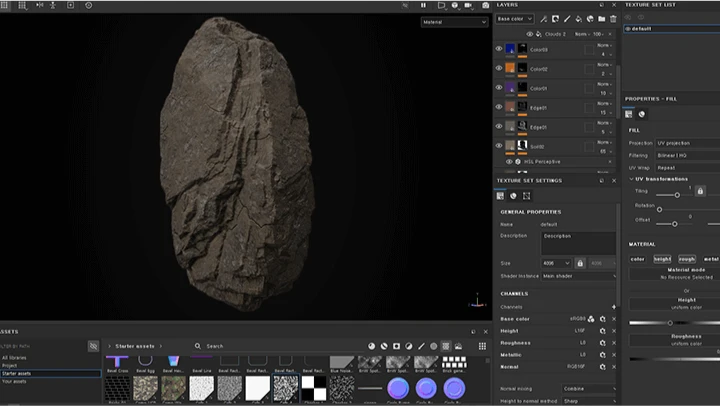
Task: Hide the Color02 layer
Action: [x=499, y=68]
